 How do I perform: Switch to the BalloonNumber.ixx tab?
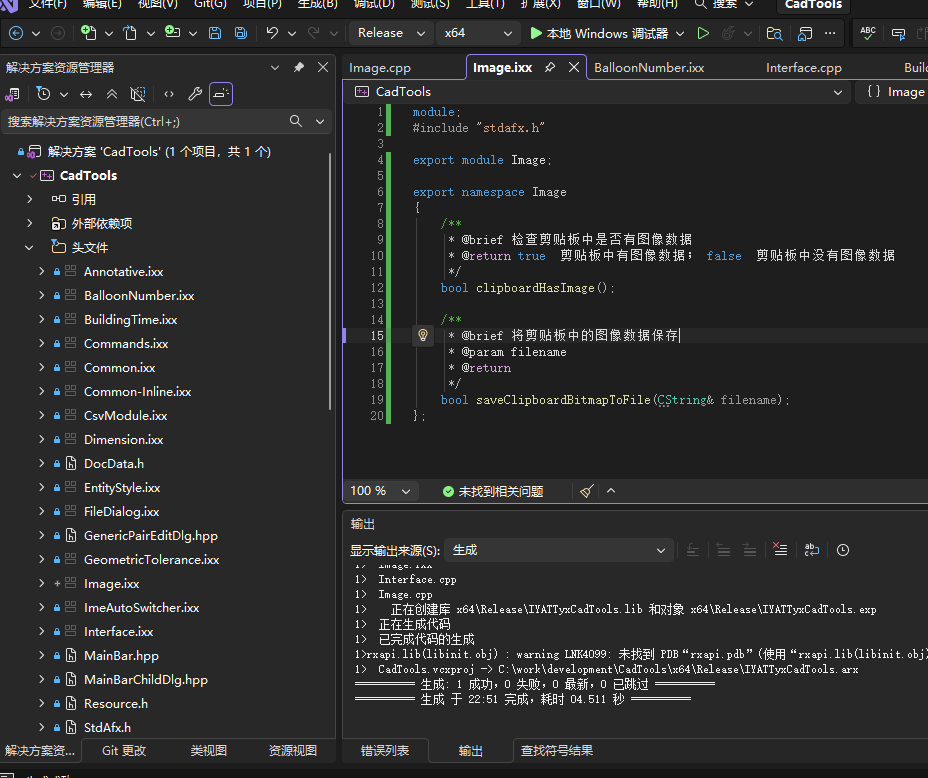click(x=649, y=68)
